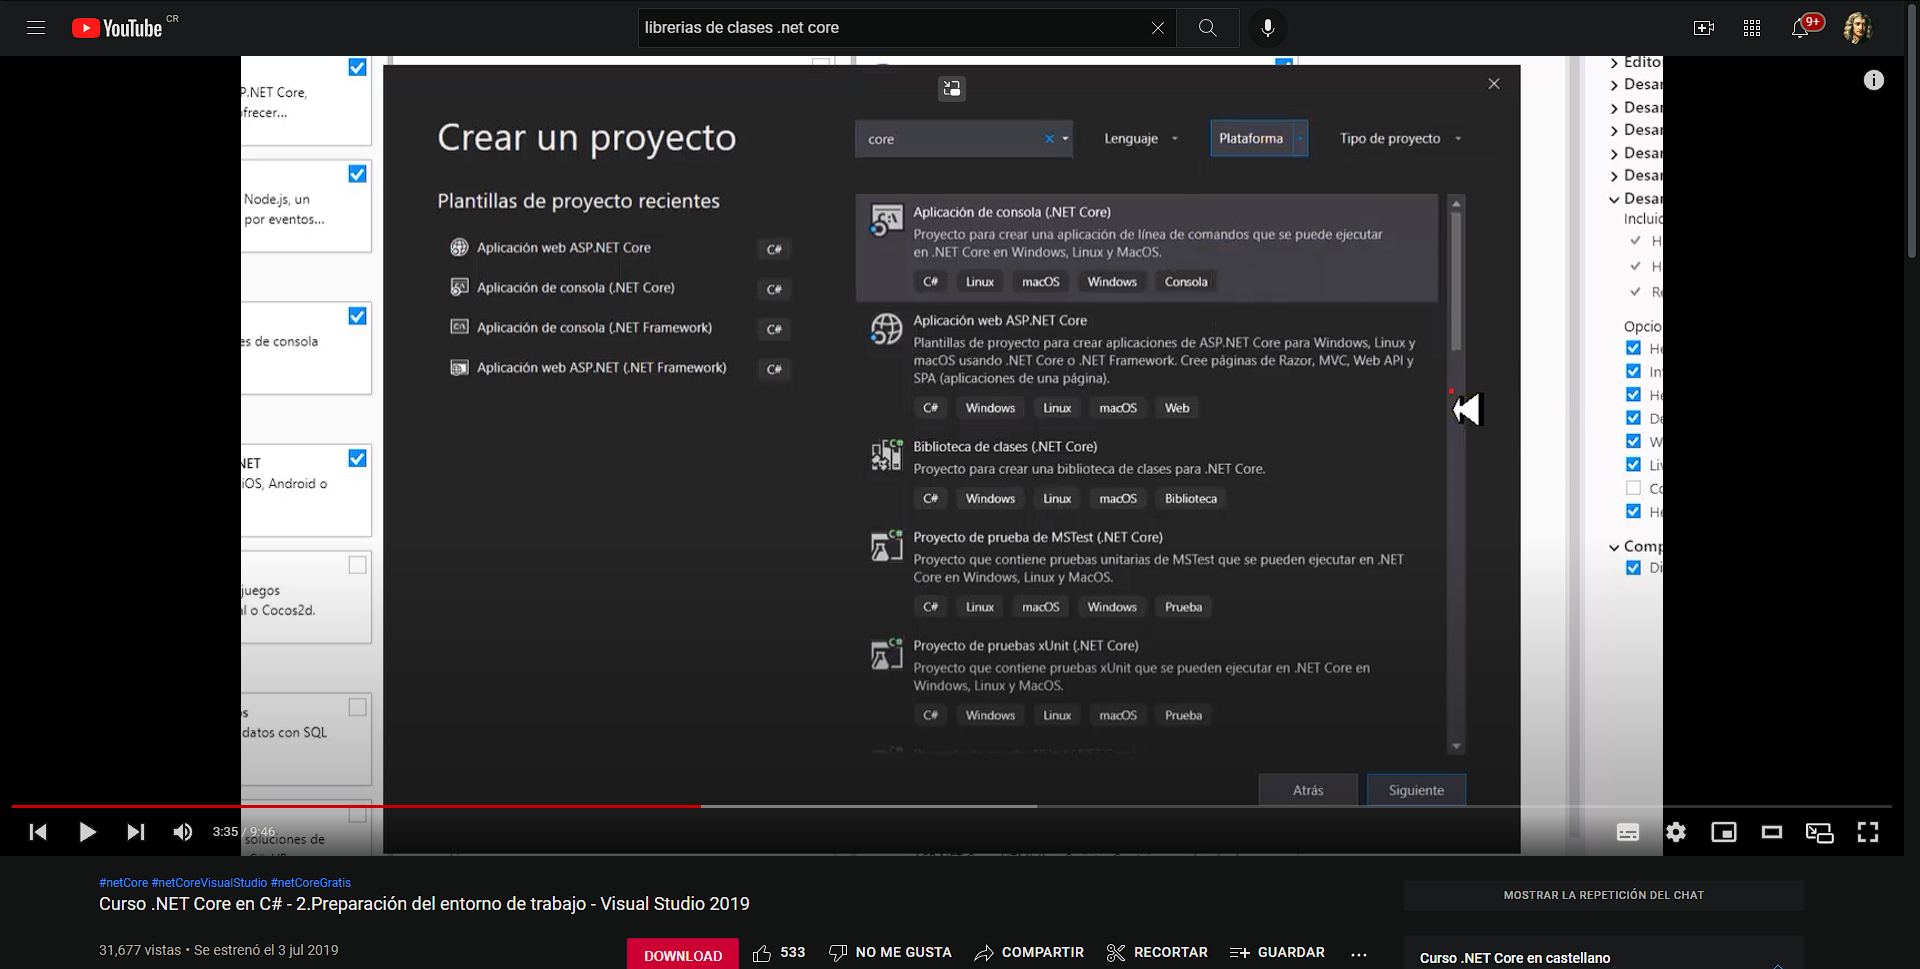Enter full screen mode
1920x969 pixels.
point(1868,832)
